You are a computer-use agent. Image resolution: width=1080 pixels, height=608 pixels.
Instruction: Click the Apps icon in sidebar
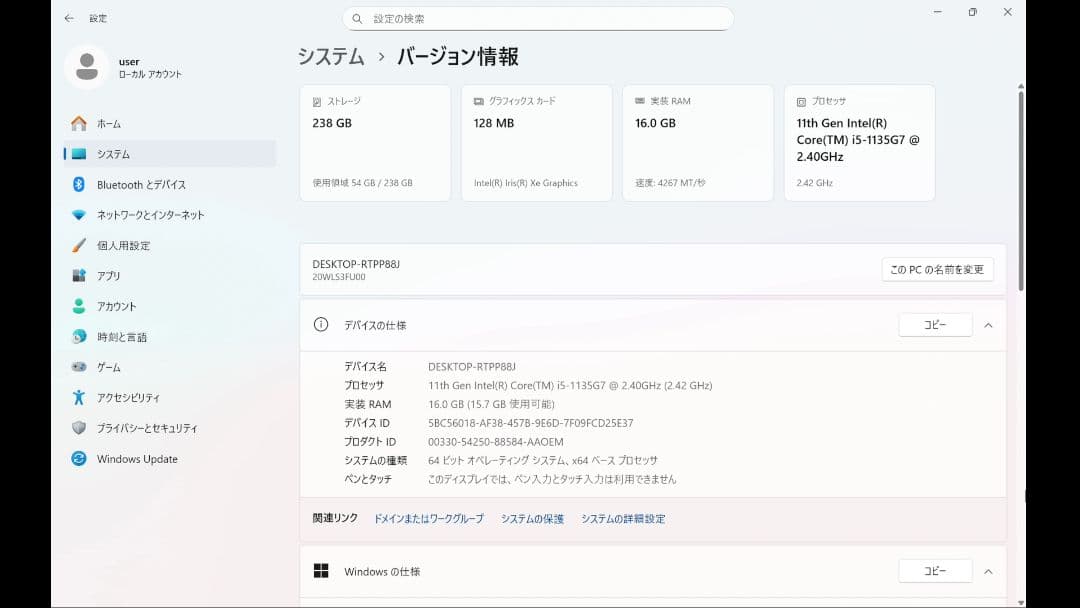click(79, 275)
